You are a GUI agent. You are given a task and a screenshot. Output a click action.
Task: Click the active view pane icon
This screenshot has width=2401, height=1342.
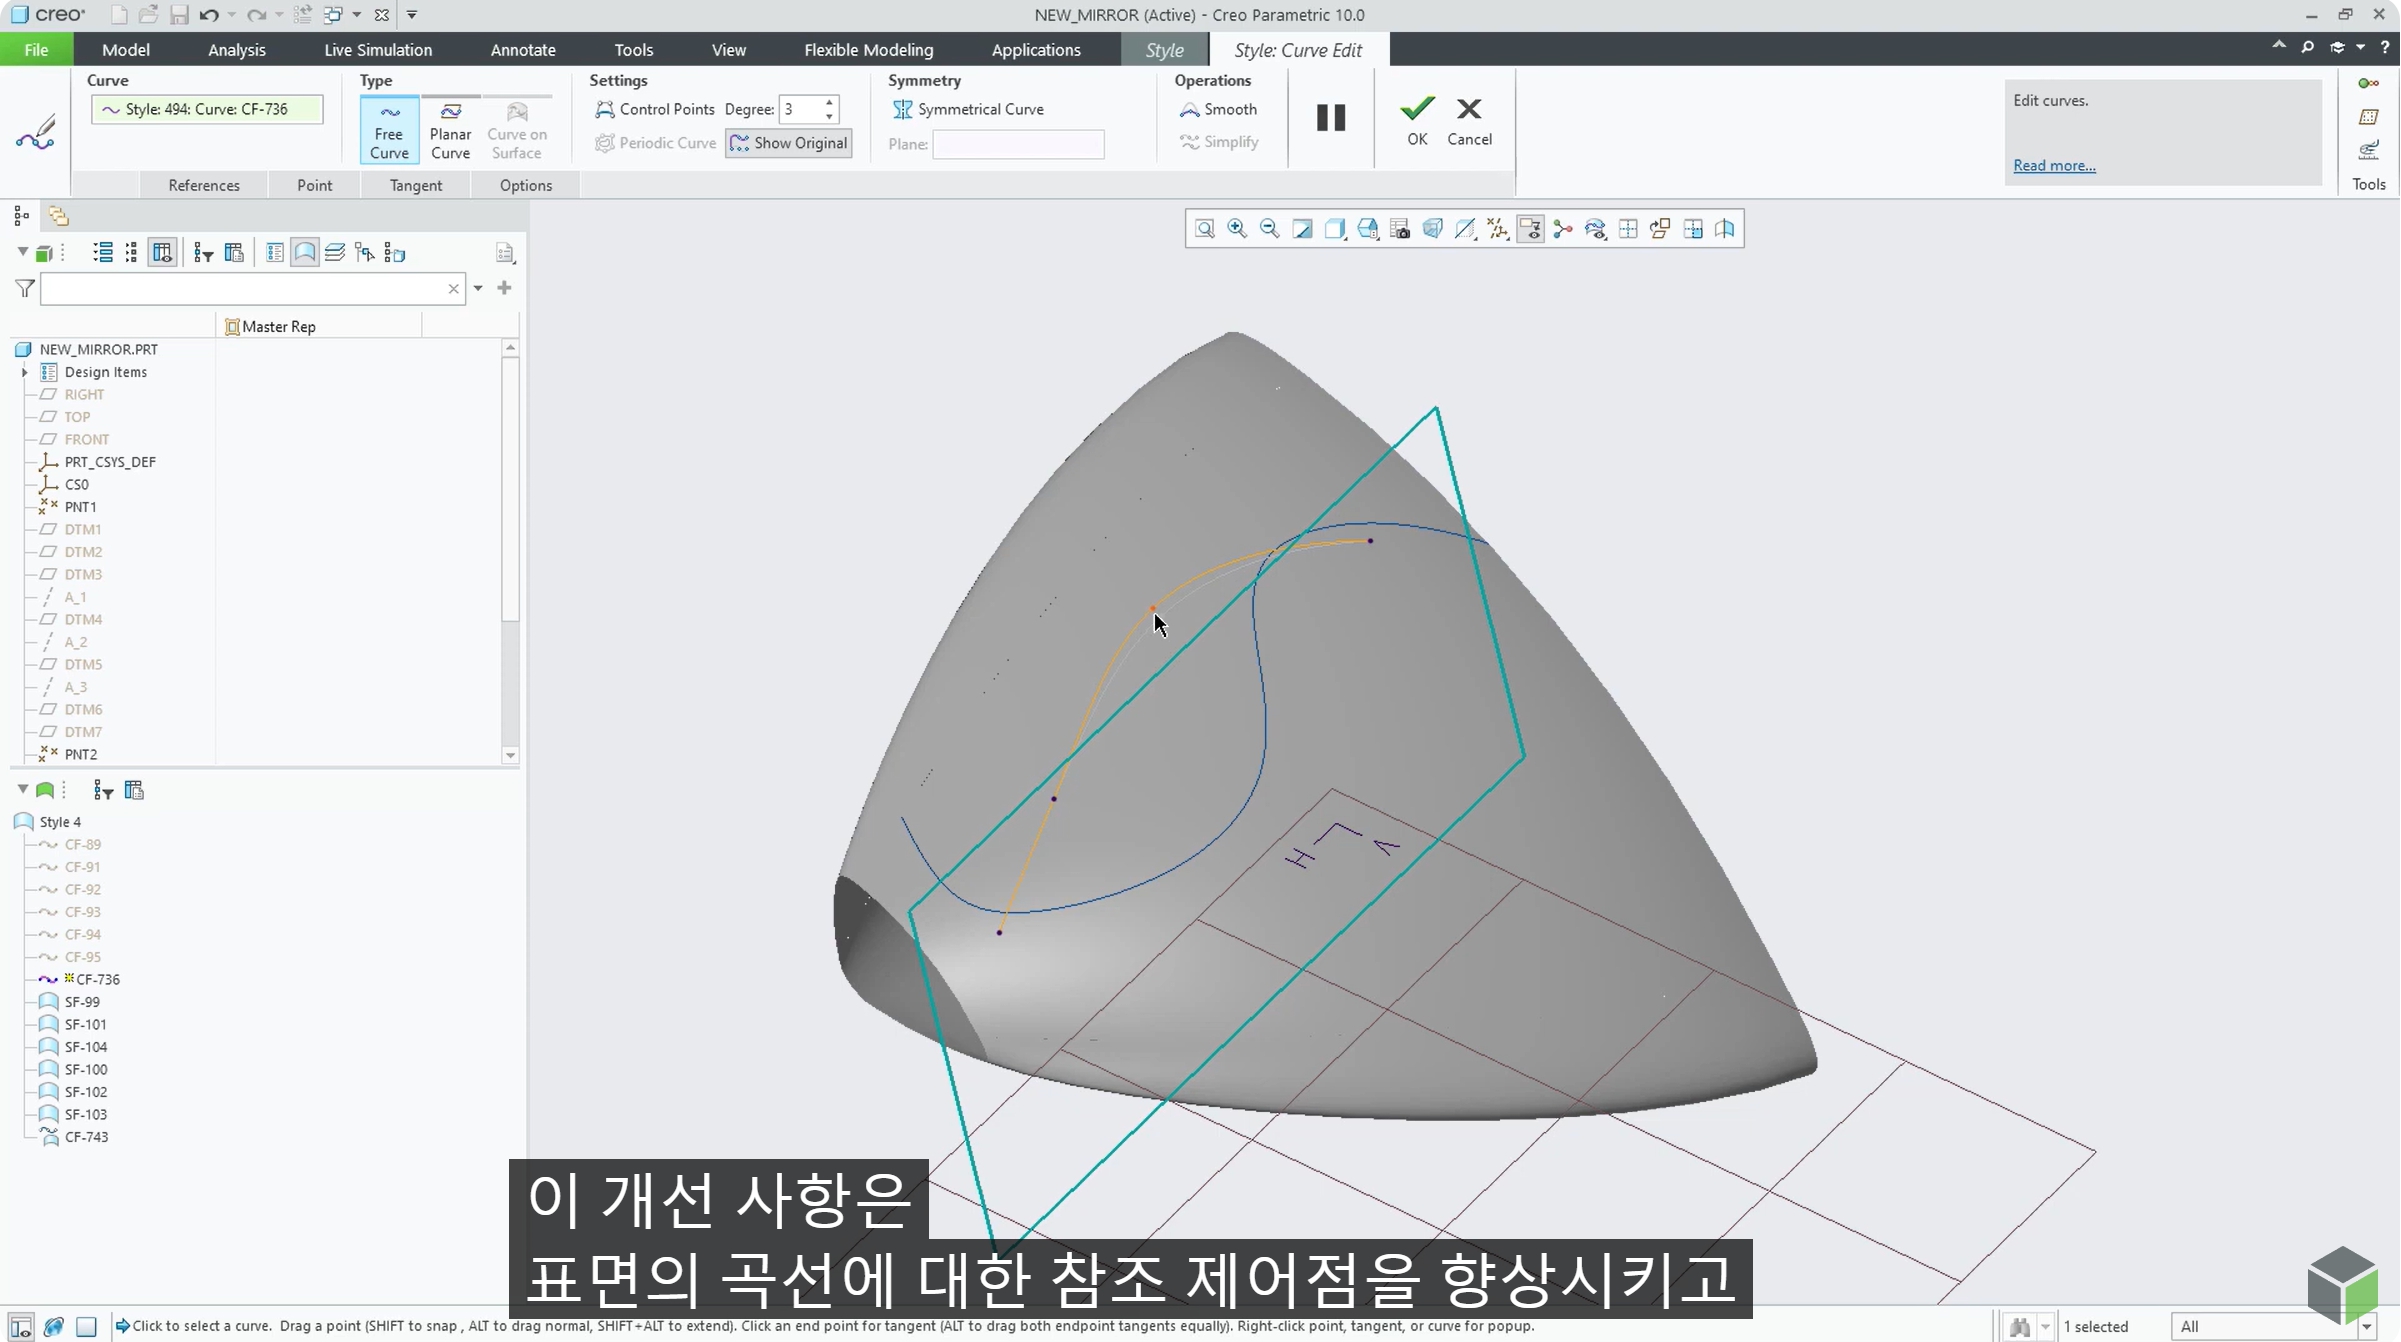pos(1693,229)
